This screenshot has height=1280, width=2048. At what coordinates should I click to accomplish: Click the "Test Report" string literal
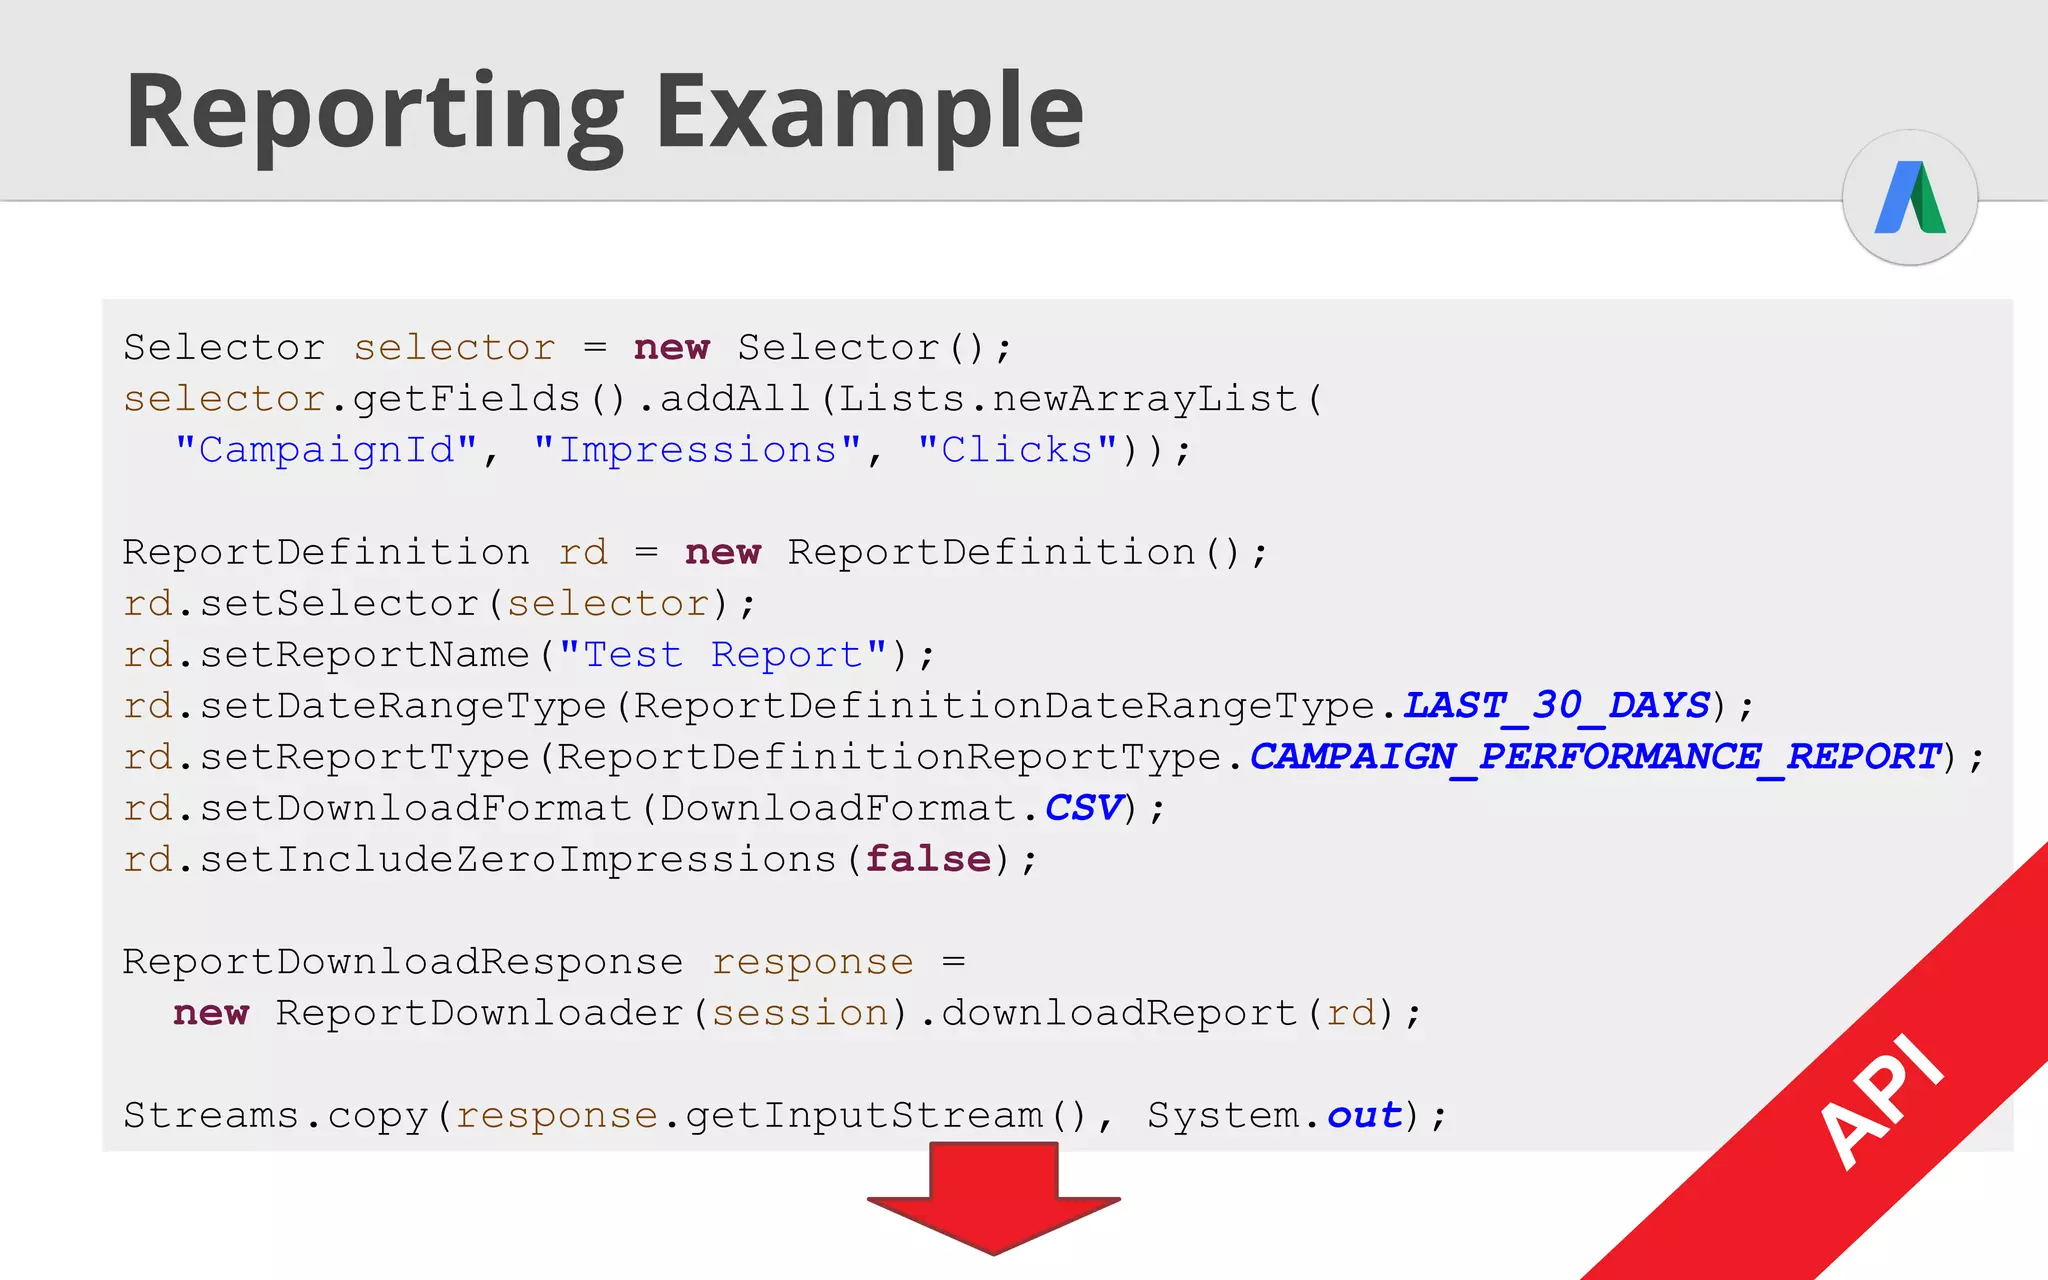pos(723,655)
